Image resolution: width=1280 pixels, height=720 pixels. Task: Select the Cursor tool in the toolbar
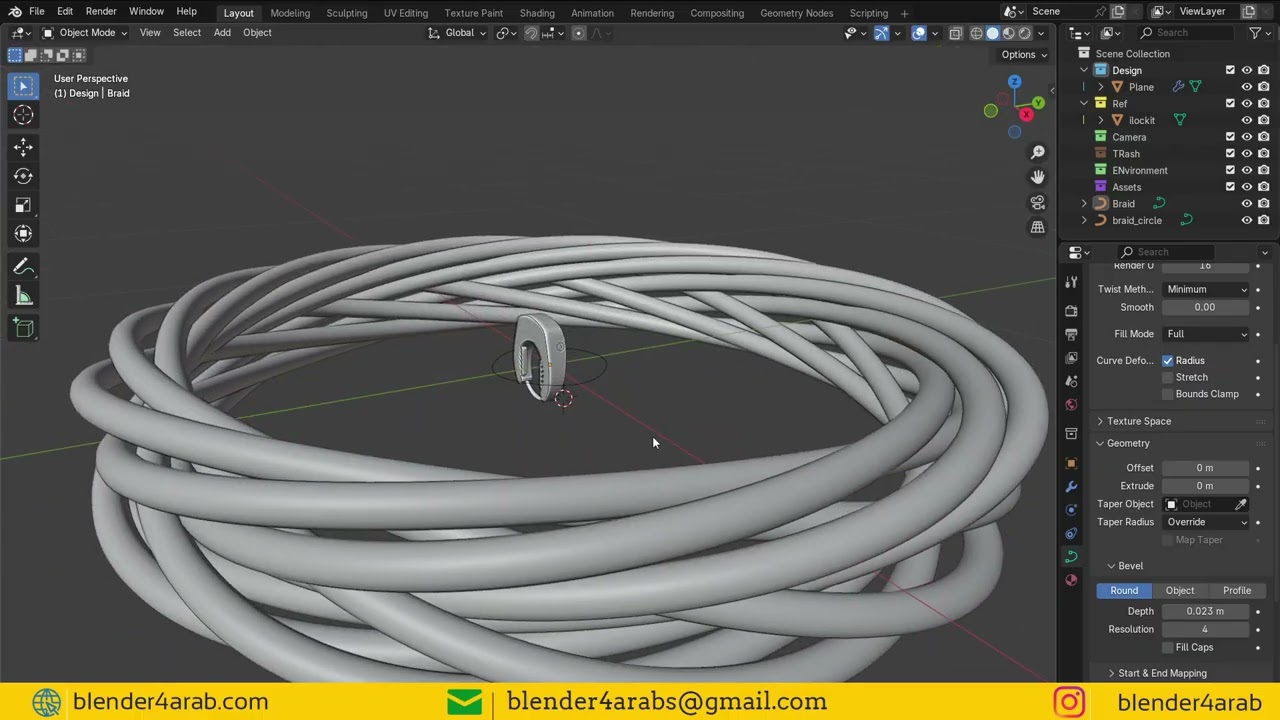(23, 115)
